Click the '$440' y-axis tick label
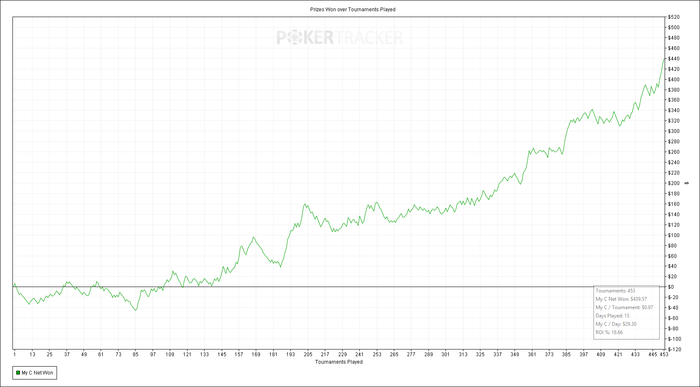Screen dimensions: 700x387 [673, 58]
